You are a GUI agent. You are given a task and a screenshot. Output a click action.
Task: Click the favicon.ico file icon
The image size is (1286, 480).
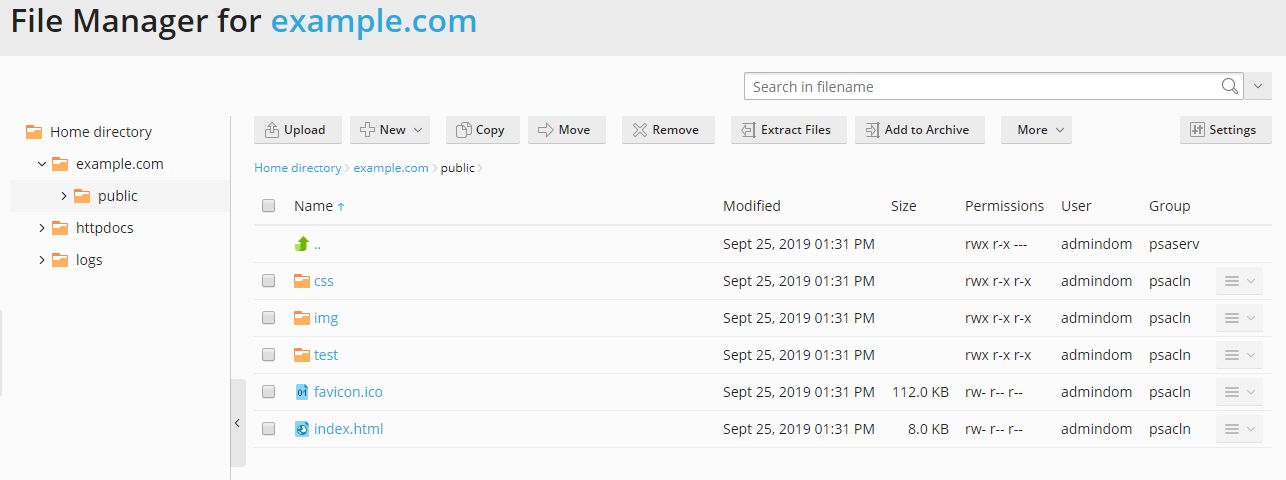(302, 392)
